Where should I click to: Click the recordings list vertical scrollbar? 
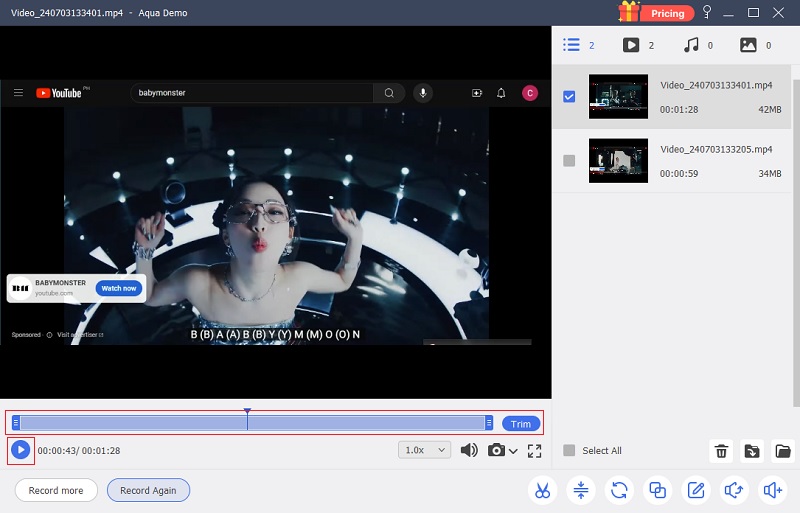(796, 242)
